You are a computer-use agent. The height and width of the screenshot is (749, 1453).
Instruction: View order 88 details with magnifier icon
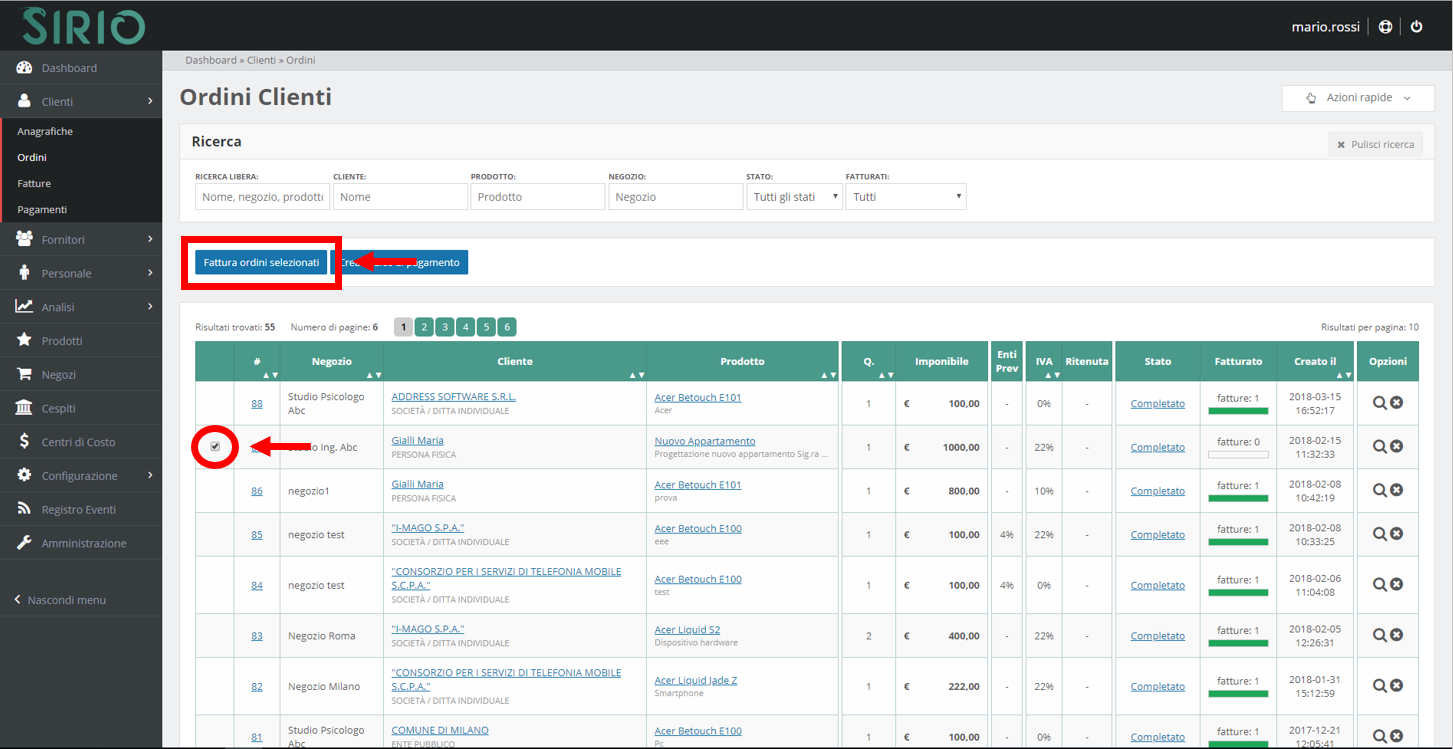pyautogui.click(x=1379, y=403)
